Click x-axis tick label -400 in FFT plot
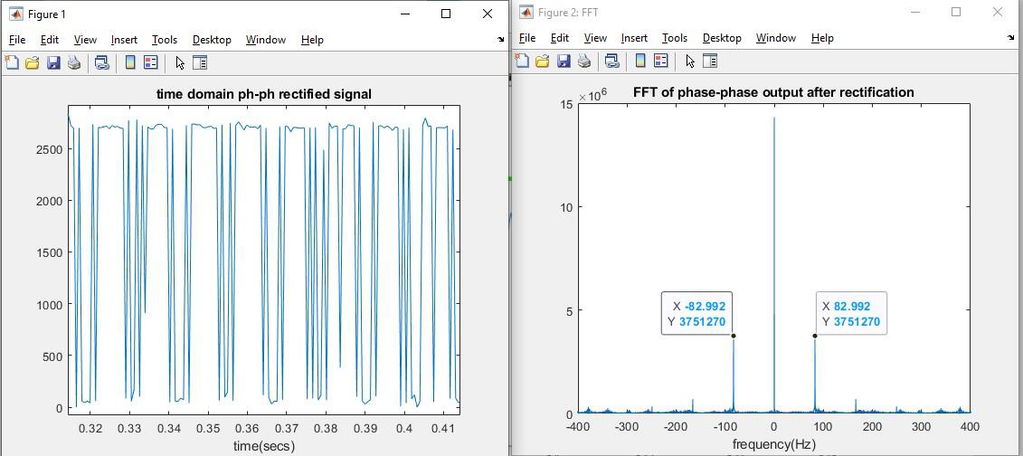1023x456 pixels. [x=578, y=427]
